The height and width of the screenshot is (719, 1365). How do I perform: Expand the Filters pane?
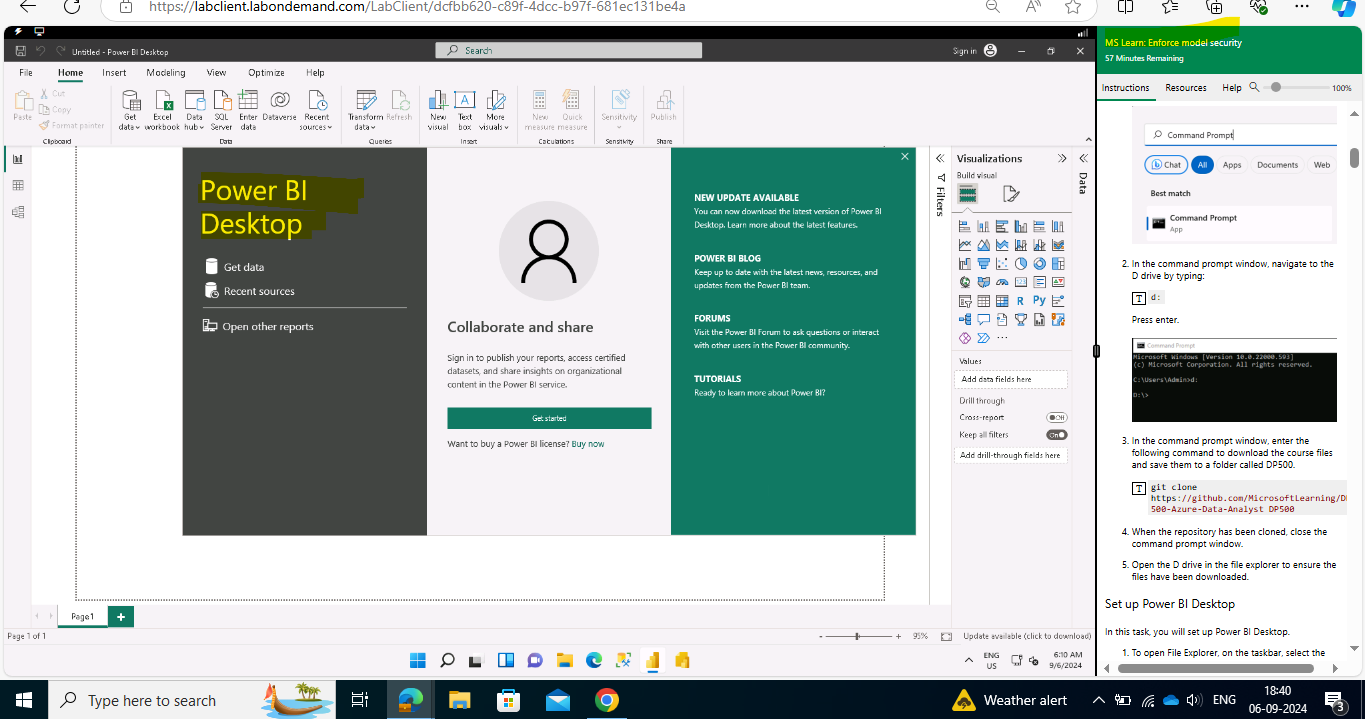tap(940, 158)
